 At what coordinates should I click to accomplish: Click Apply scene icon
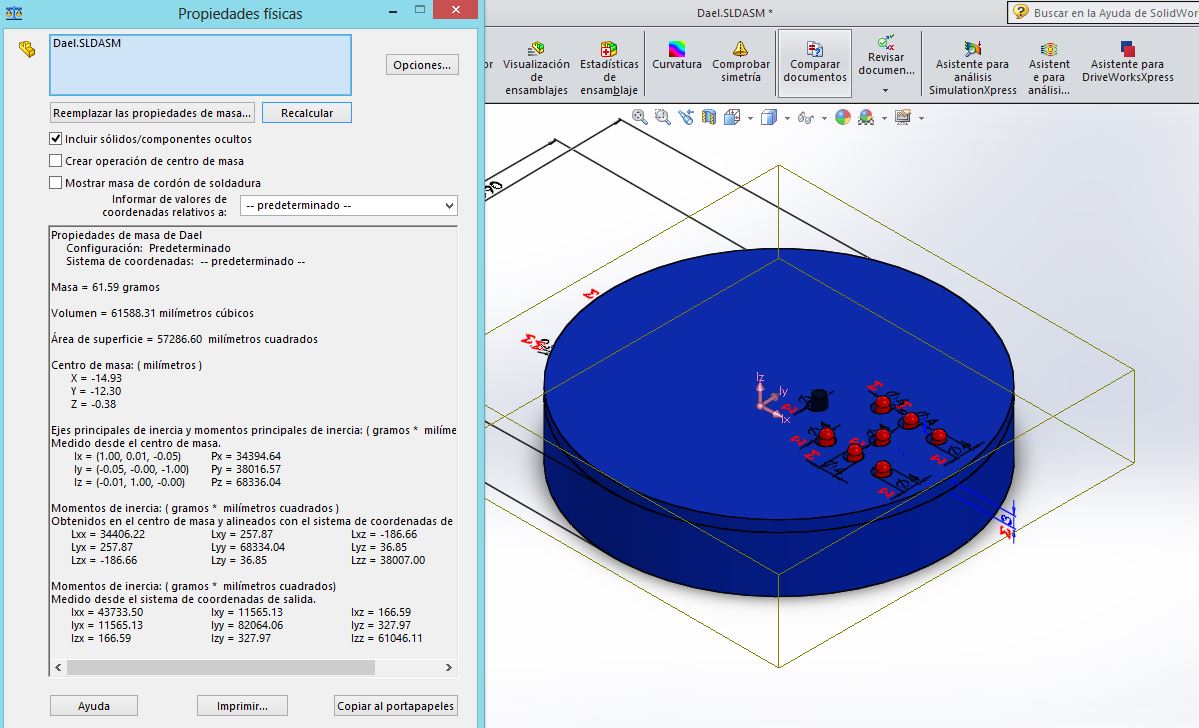coord(866,117)
